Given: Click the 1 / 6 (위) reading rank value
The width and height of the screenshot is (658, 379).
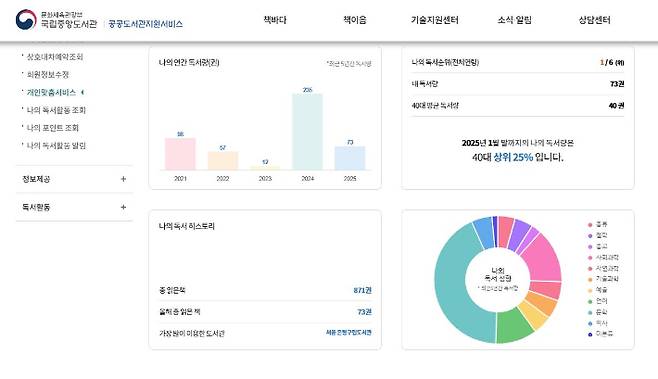Looking at the screenshot, I should tap(612, 62).
